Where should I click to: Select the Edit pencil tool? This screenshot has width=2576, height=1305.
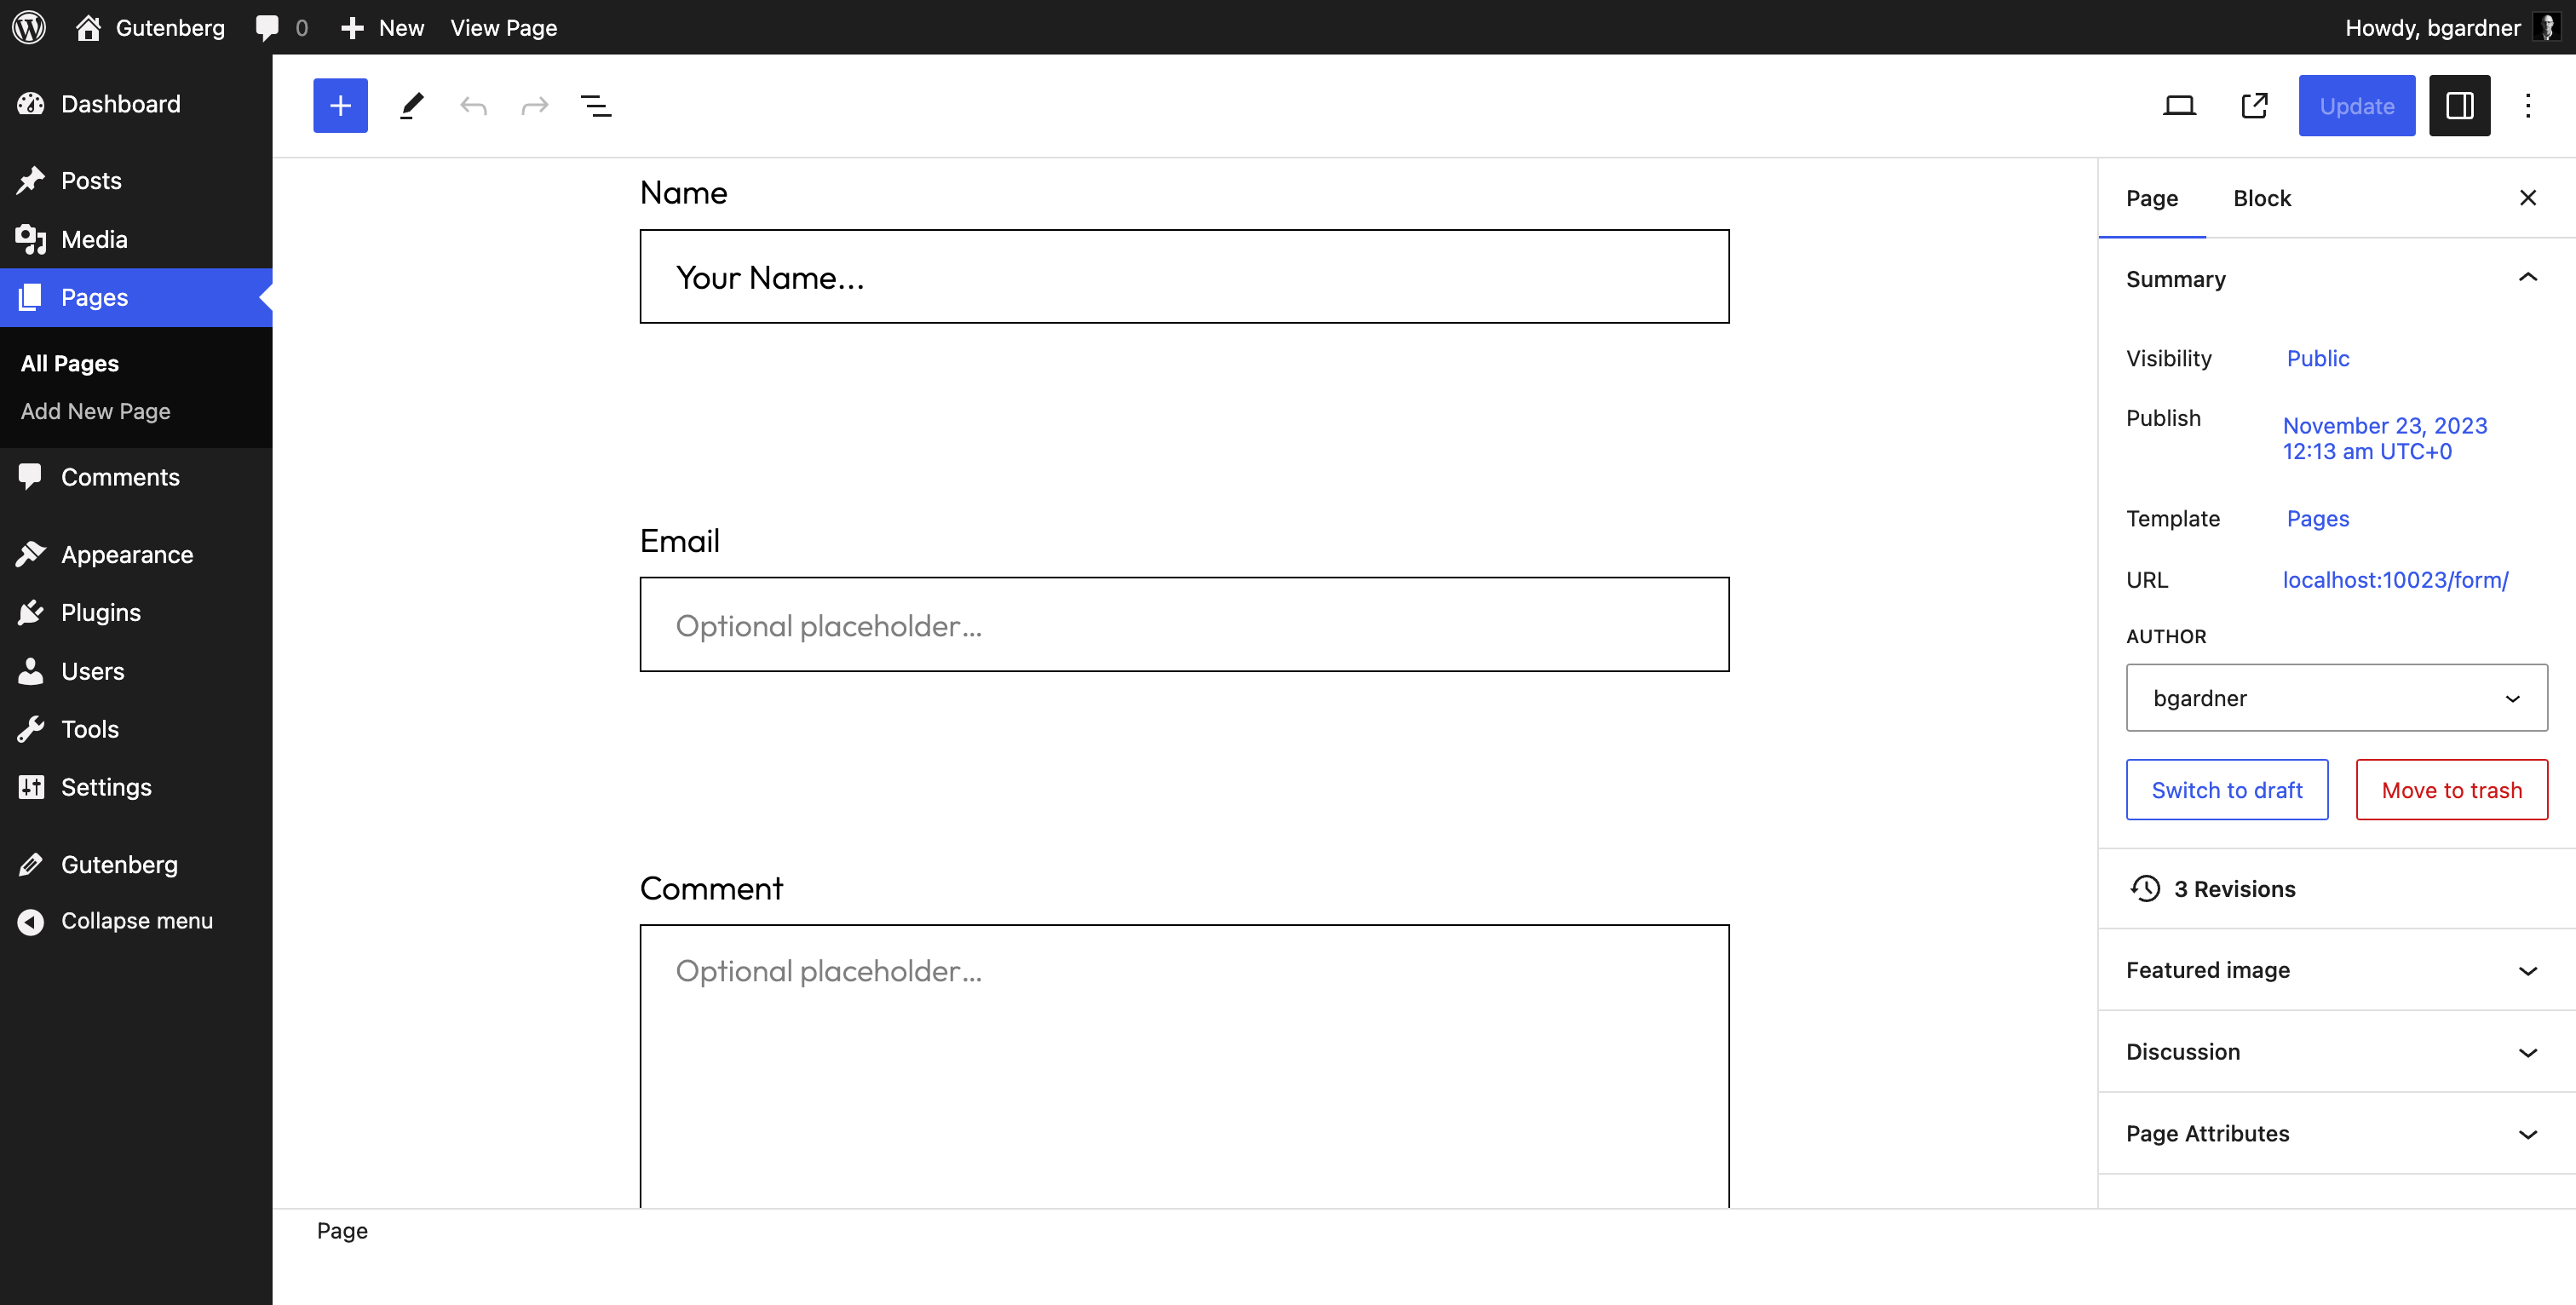(x=411, y=105)
